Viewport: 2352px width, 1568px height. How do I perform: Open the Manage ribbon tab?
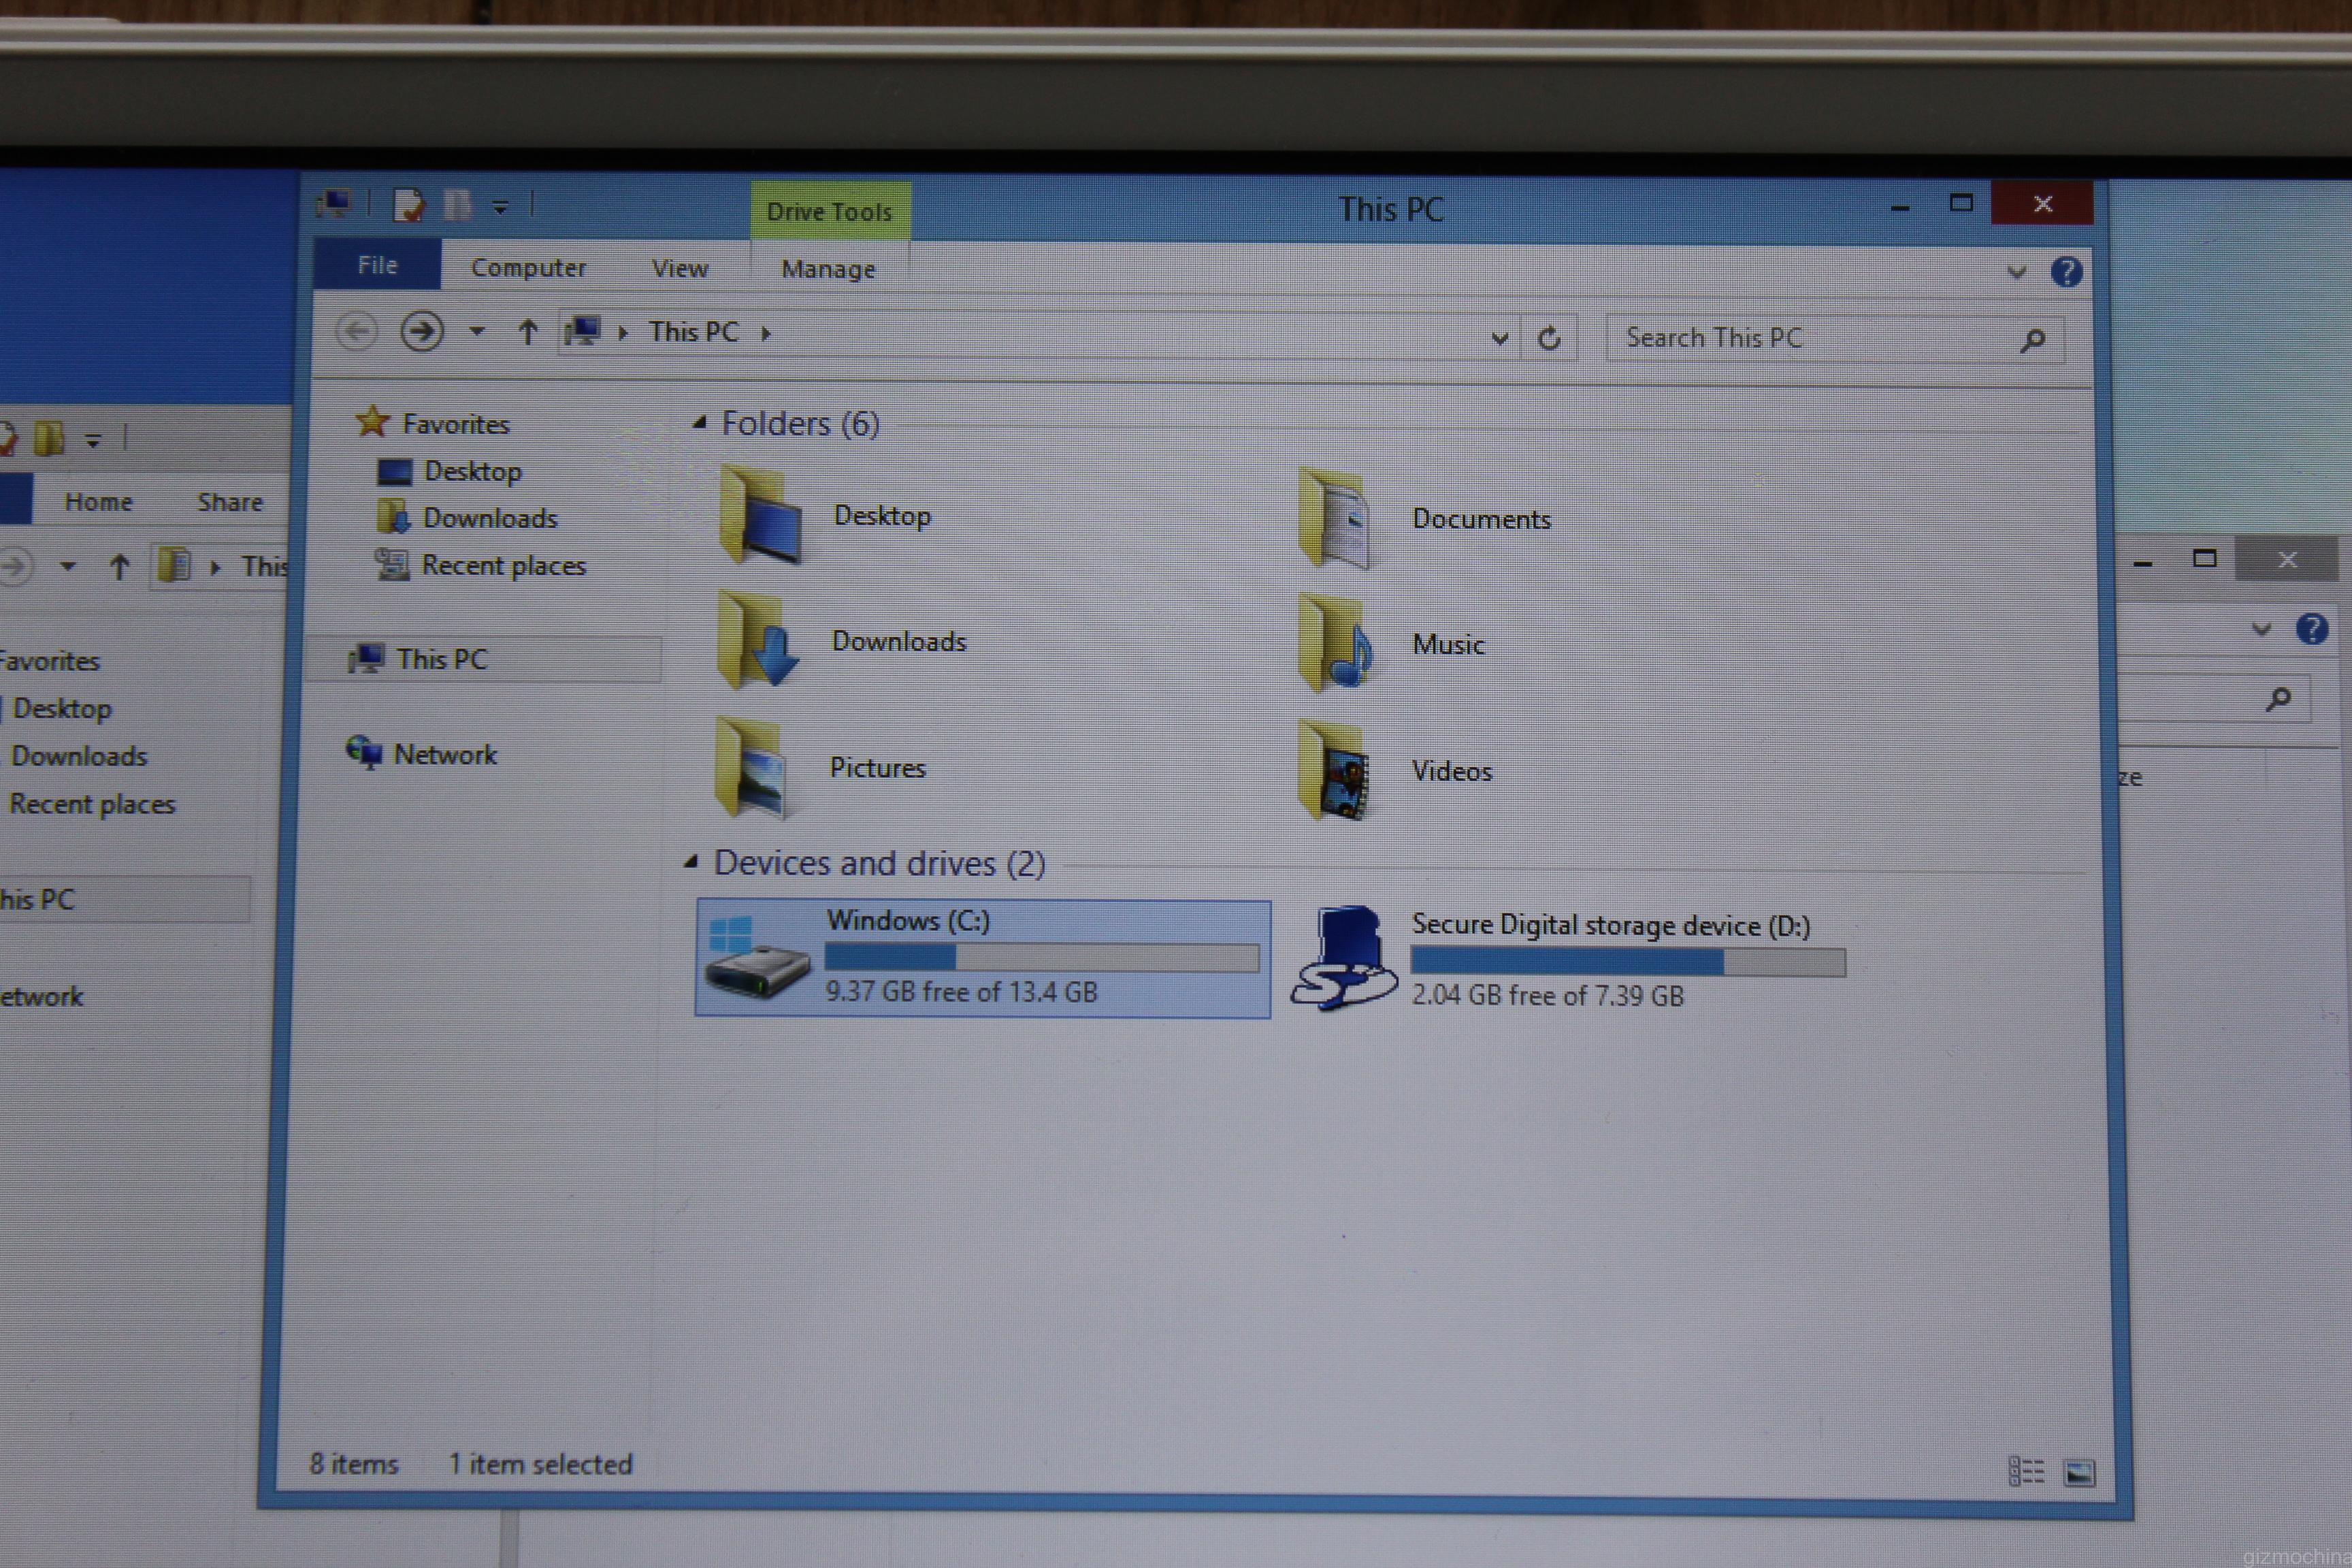(x=828, y=269)
